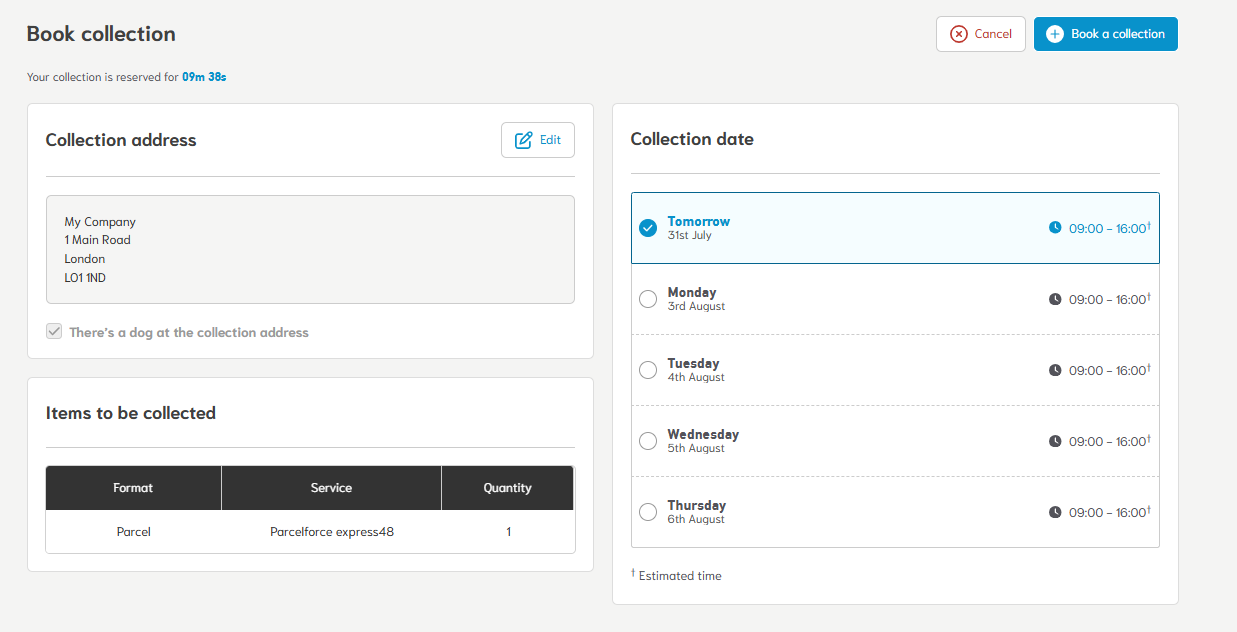Click the pencil icon on the Edit button

click(x=523, y=140)
